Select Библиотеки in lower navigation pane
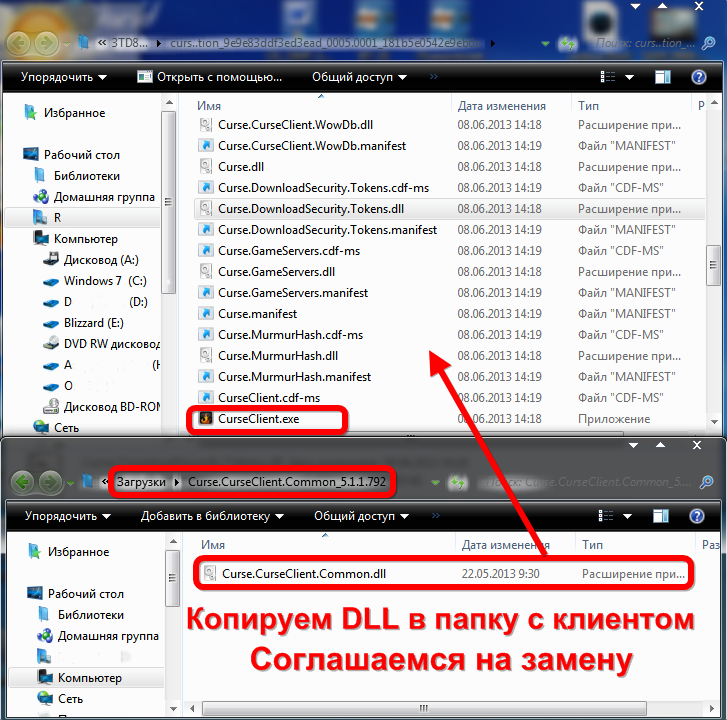Viewport: 727px width, 720px height. point(90,615)
